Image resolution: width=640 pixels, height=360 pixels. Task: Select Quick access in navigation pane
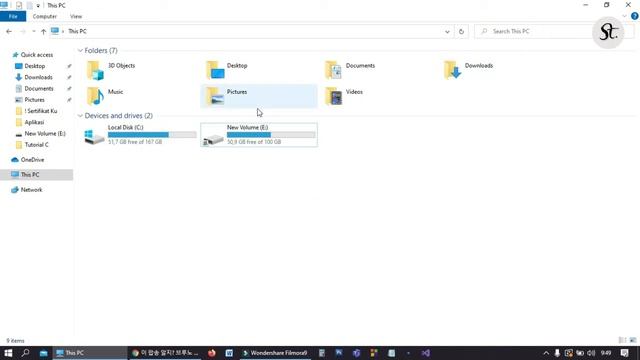click(36, 55)
